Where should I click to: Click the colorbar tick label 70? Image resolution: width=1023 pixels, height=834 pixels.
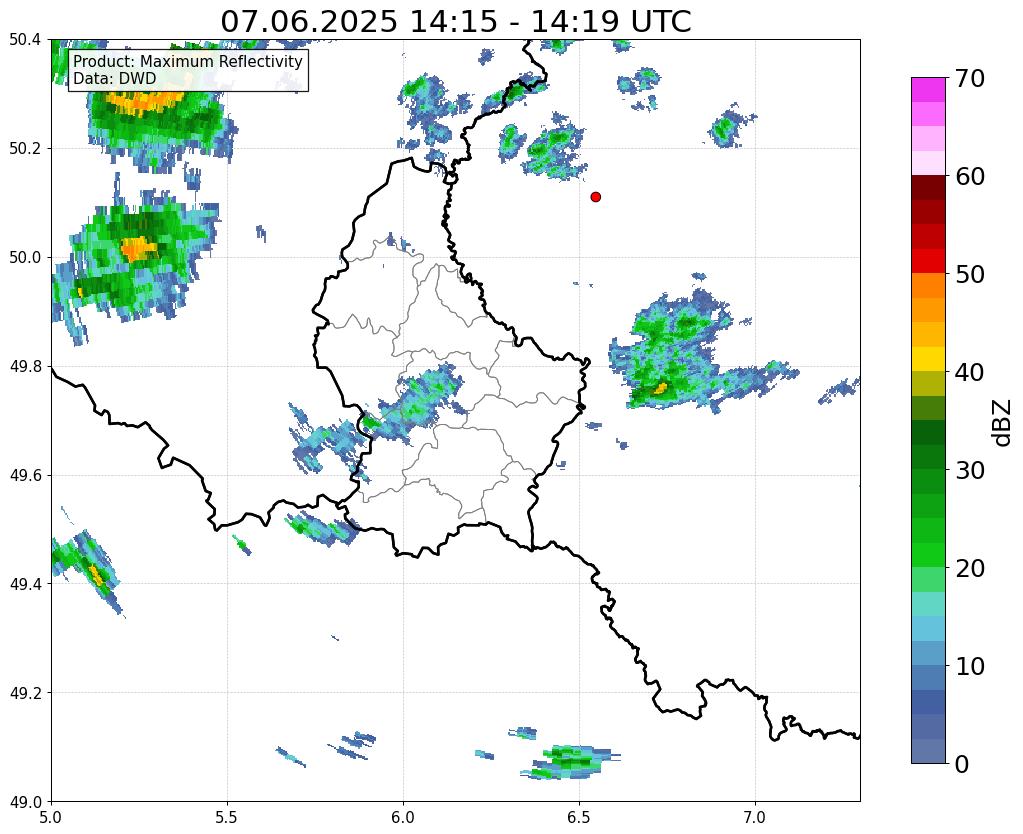[970, 78]
